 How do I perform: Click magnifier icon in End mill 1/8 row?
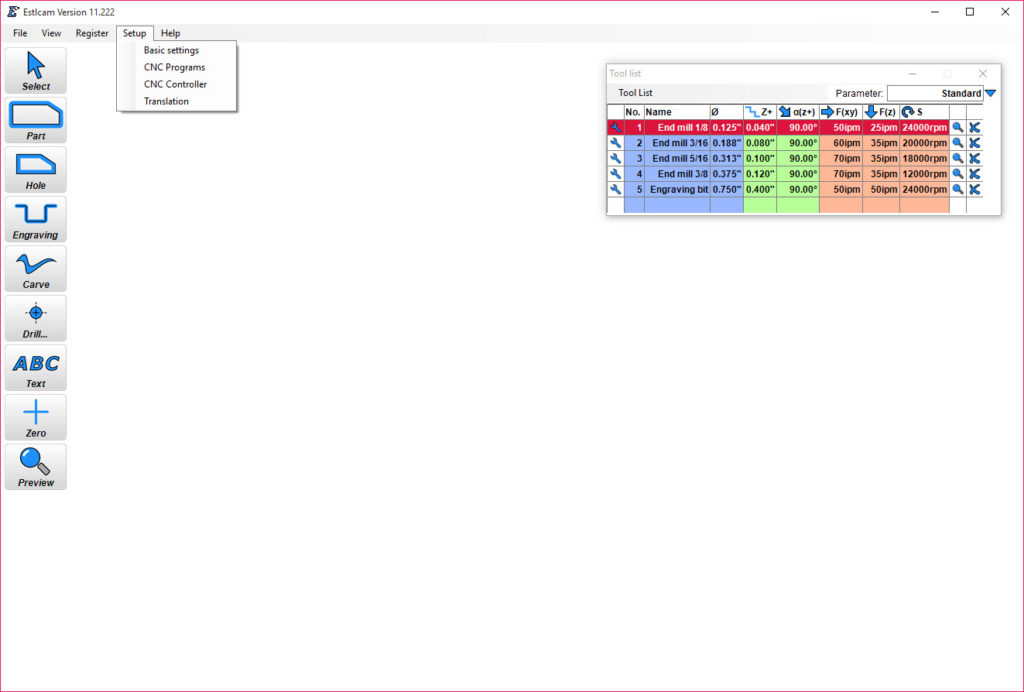957,127
